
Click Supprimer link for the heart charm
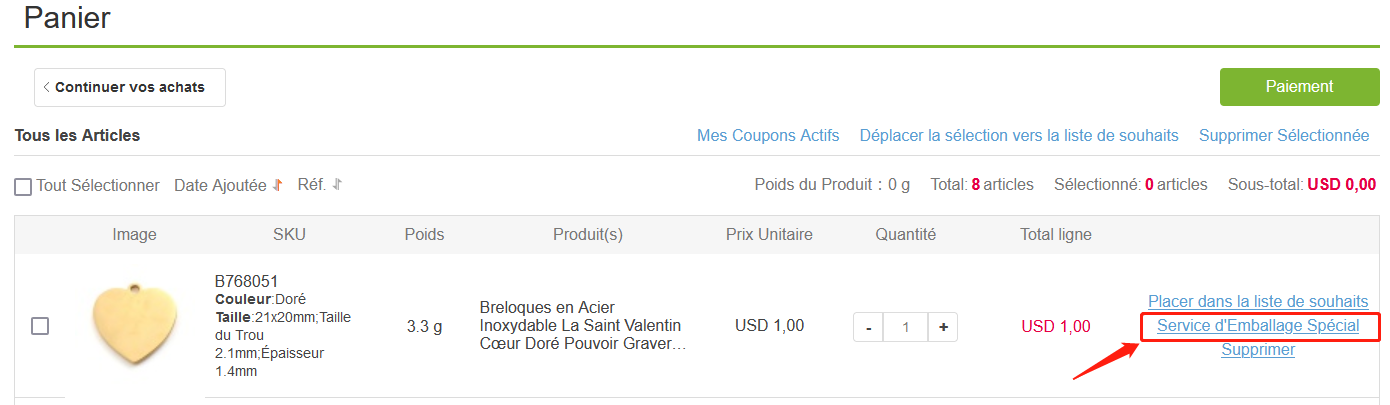click(1258, 350)
